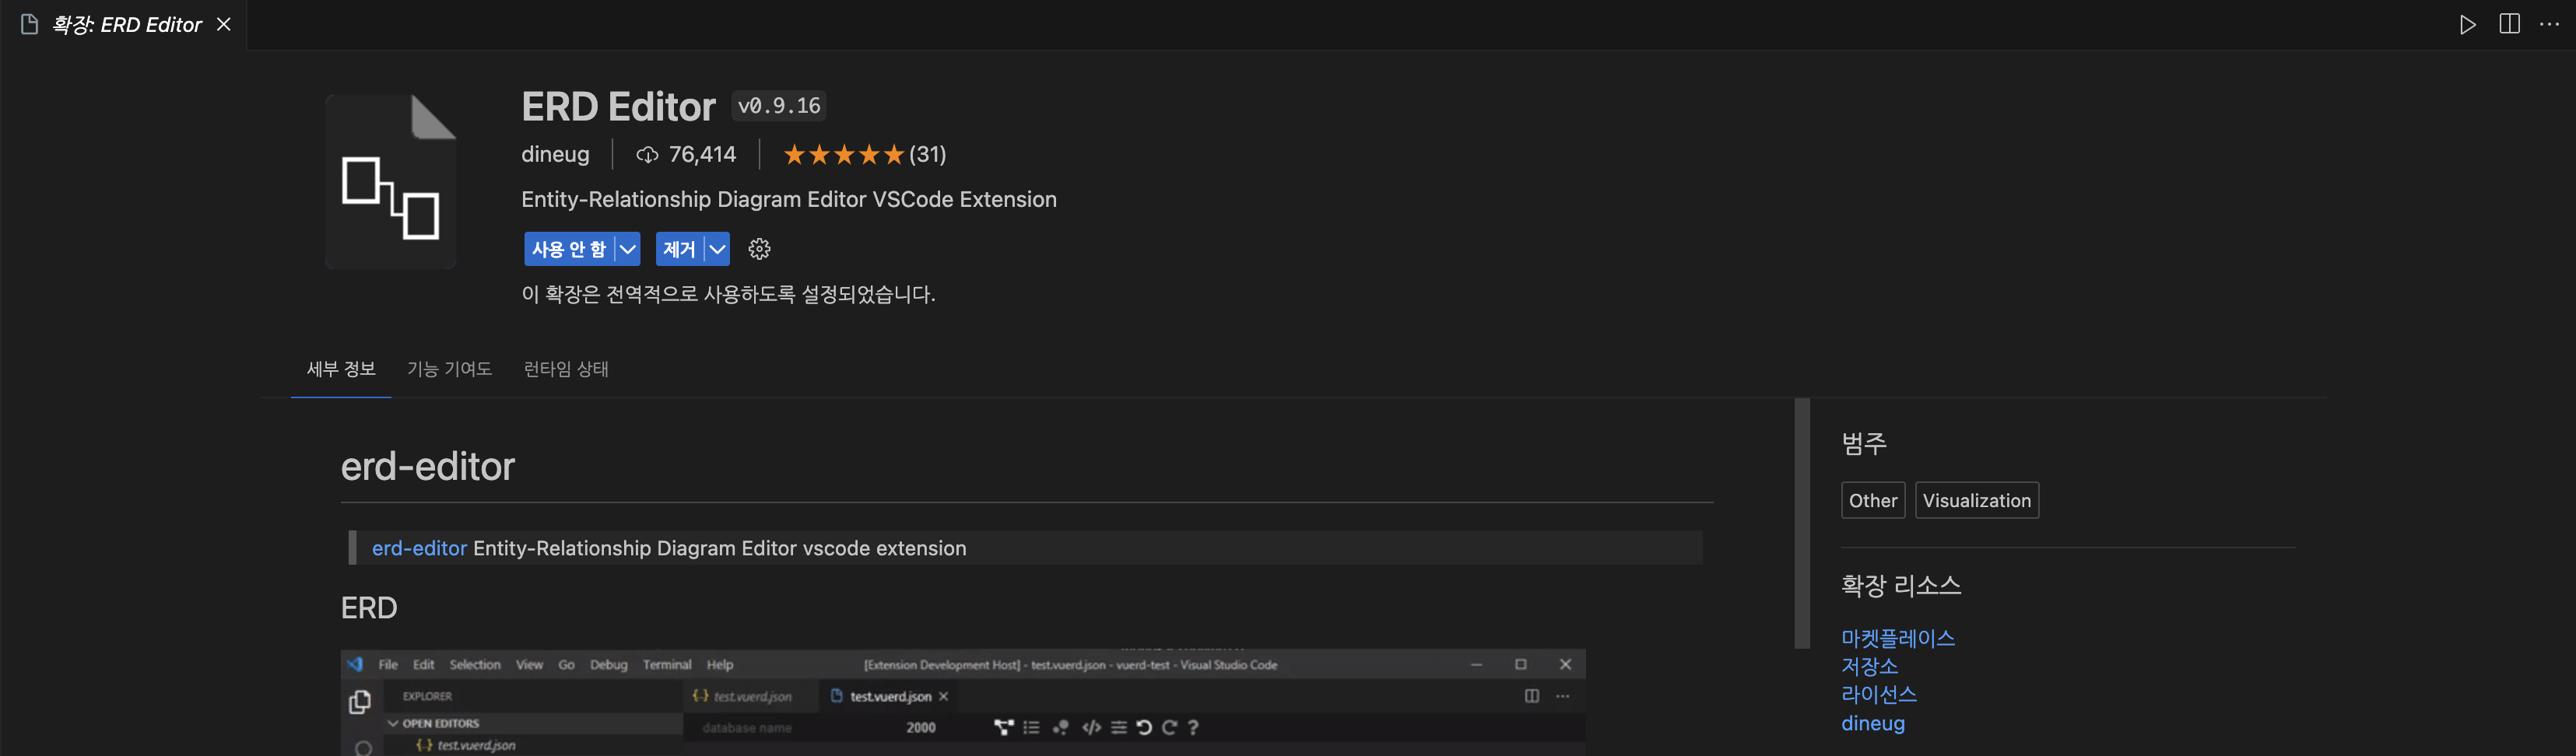Select the Other category tag

tap(1872, 500)
